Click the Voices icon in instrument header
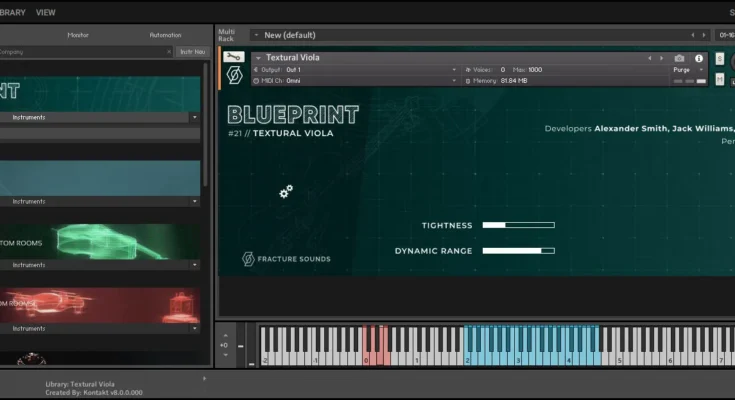 click(468, 70)
